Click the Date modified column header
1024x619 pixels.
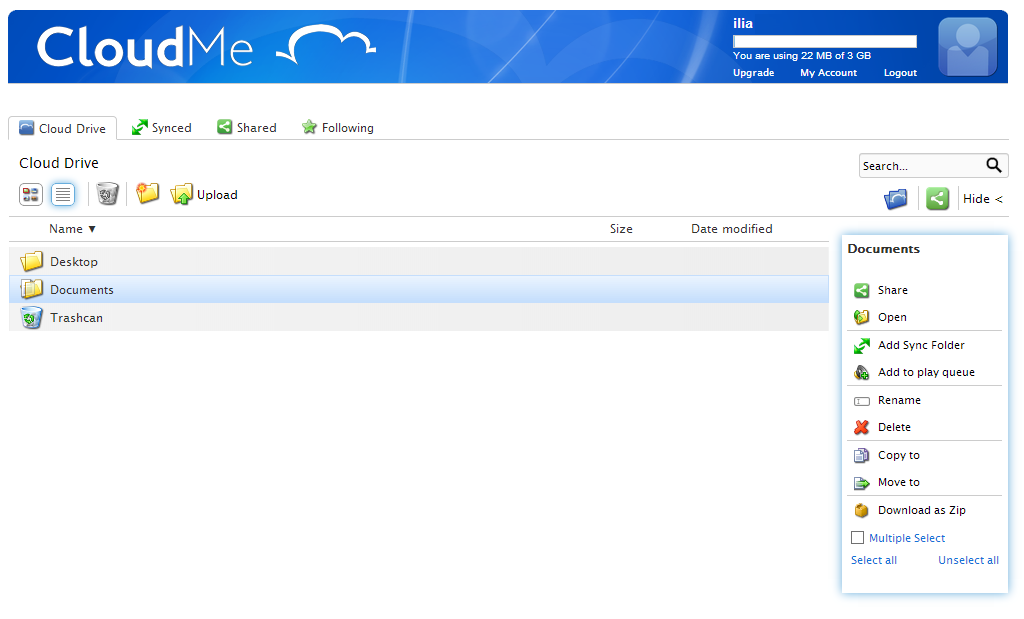[731, 229]
